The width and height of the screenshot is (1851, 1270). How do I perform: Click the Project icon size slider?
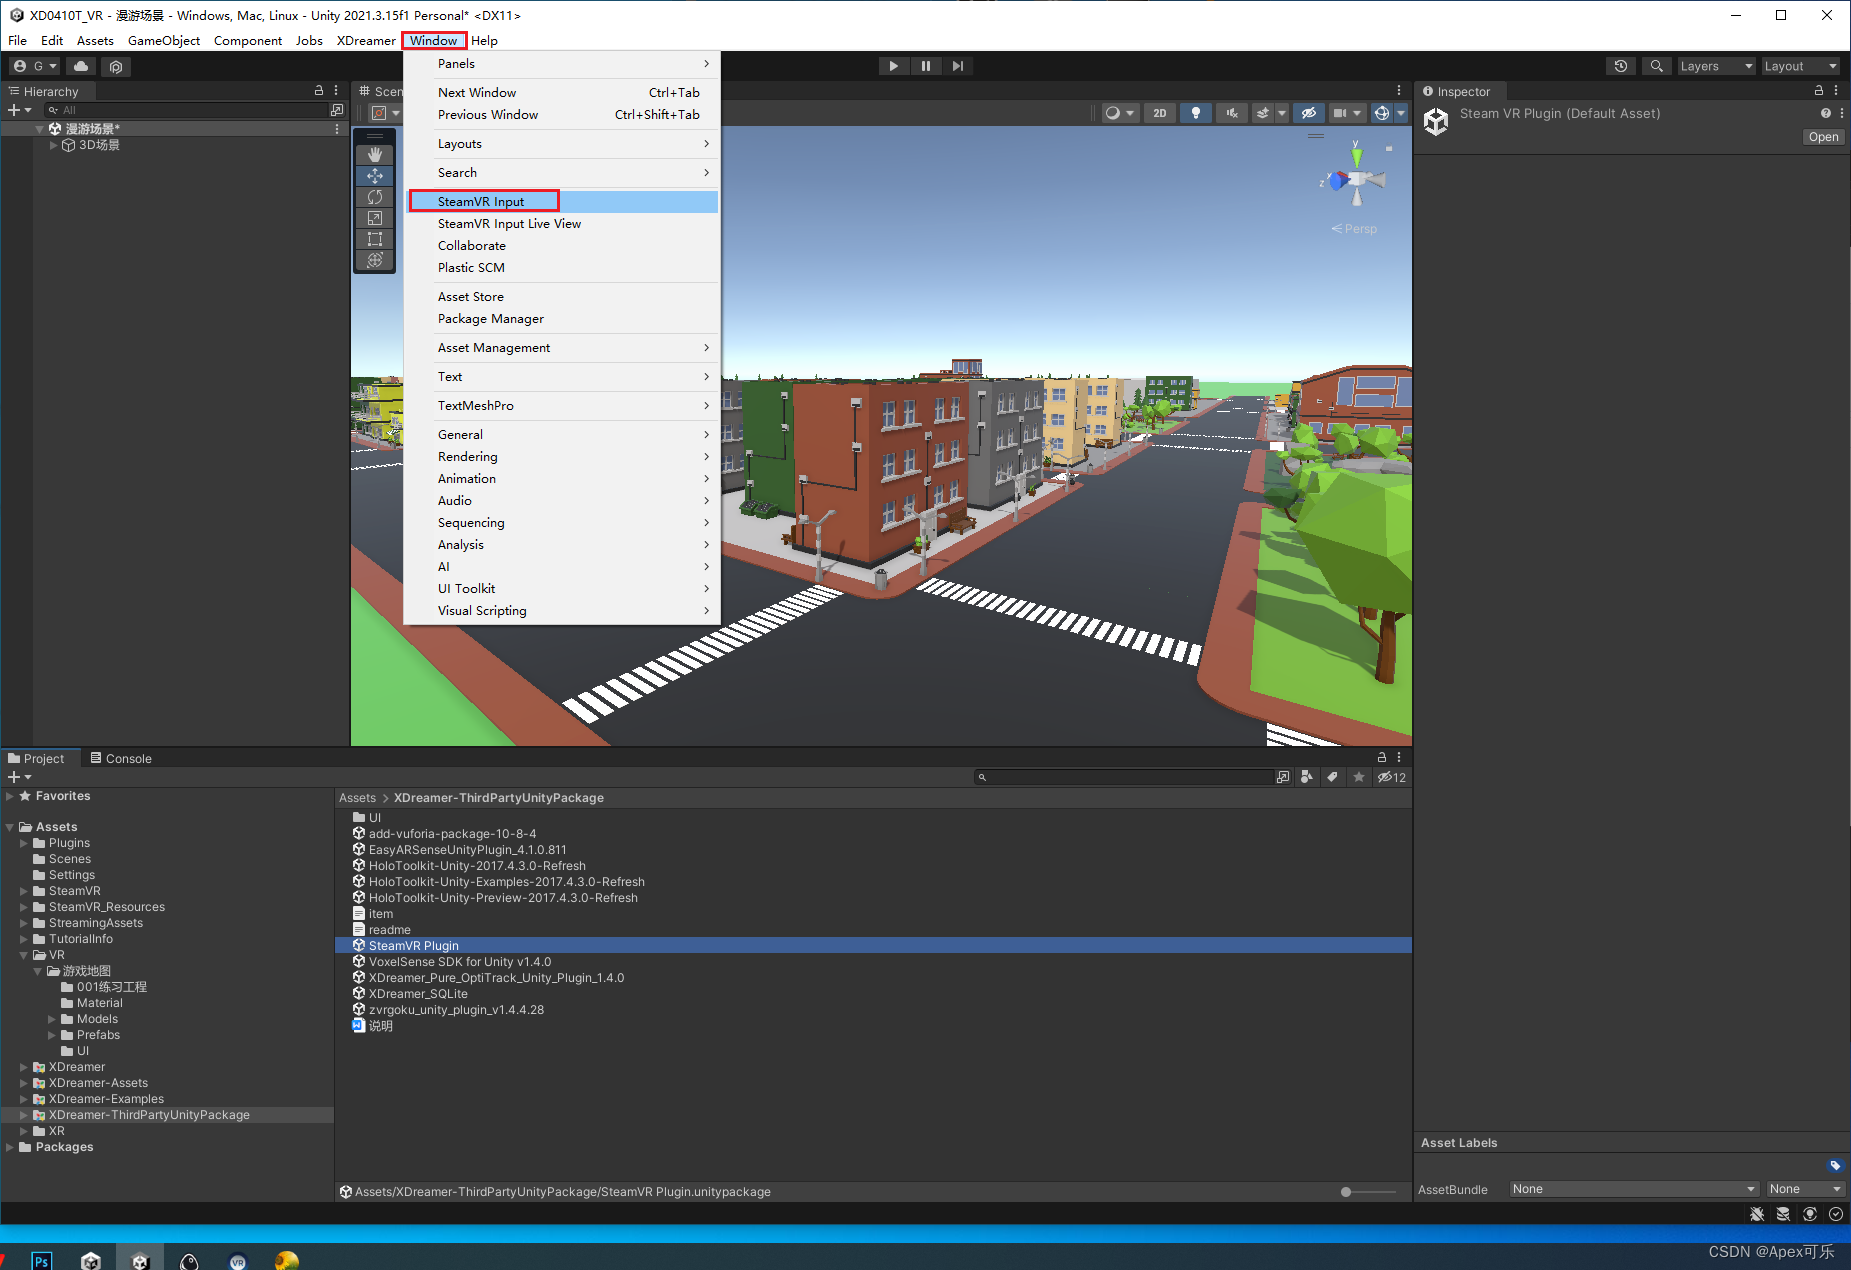tap(1369, 1191)
